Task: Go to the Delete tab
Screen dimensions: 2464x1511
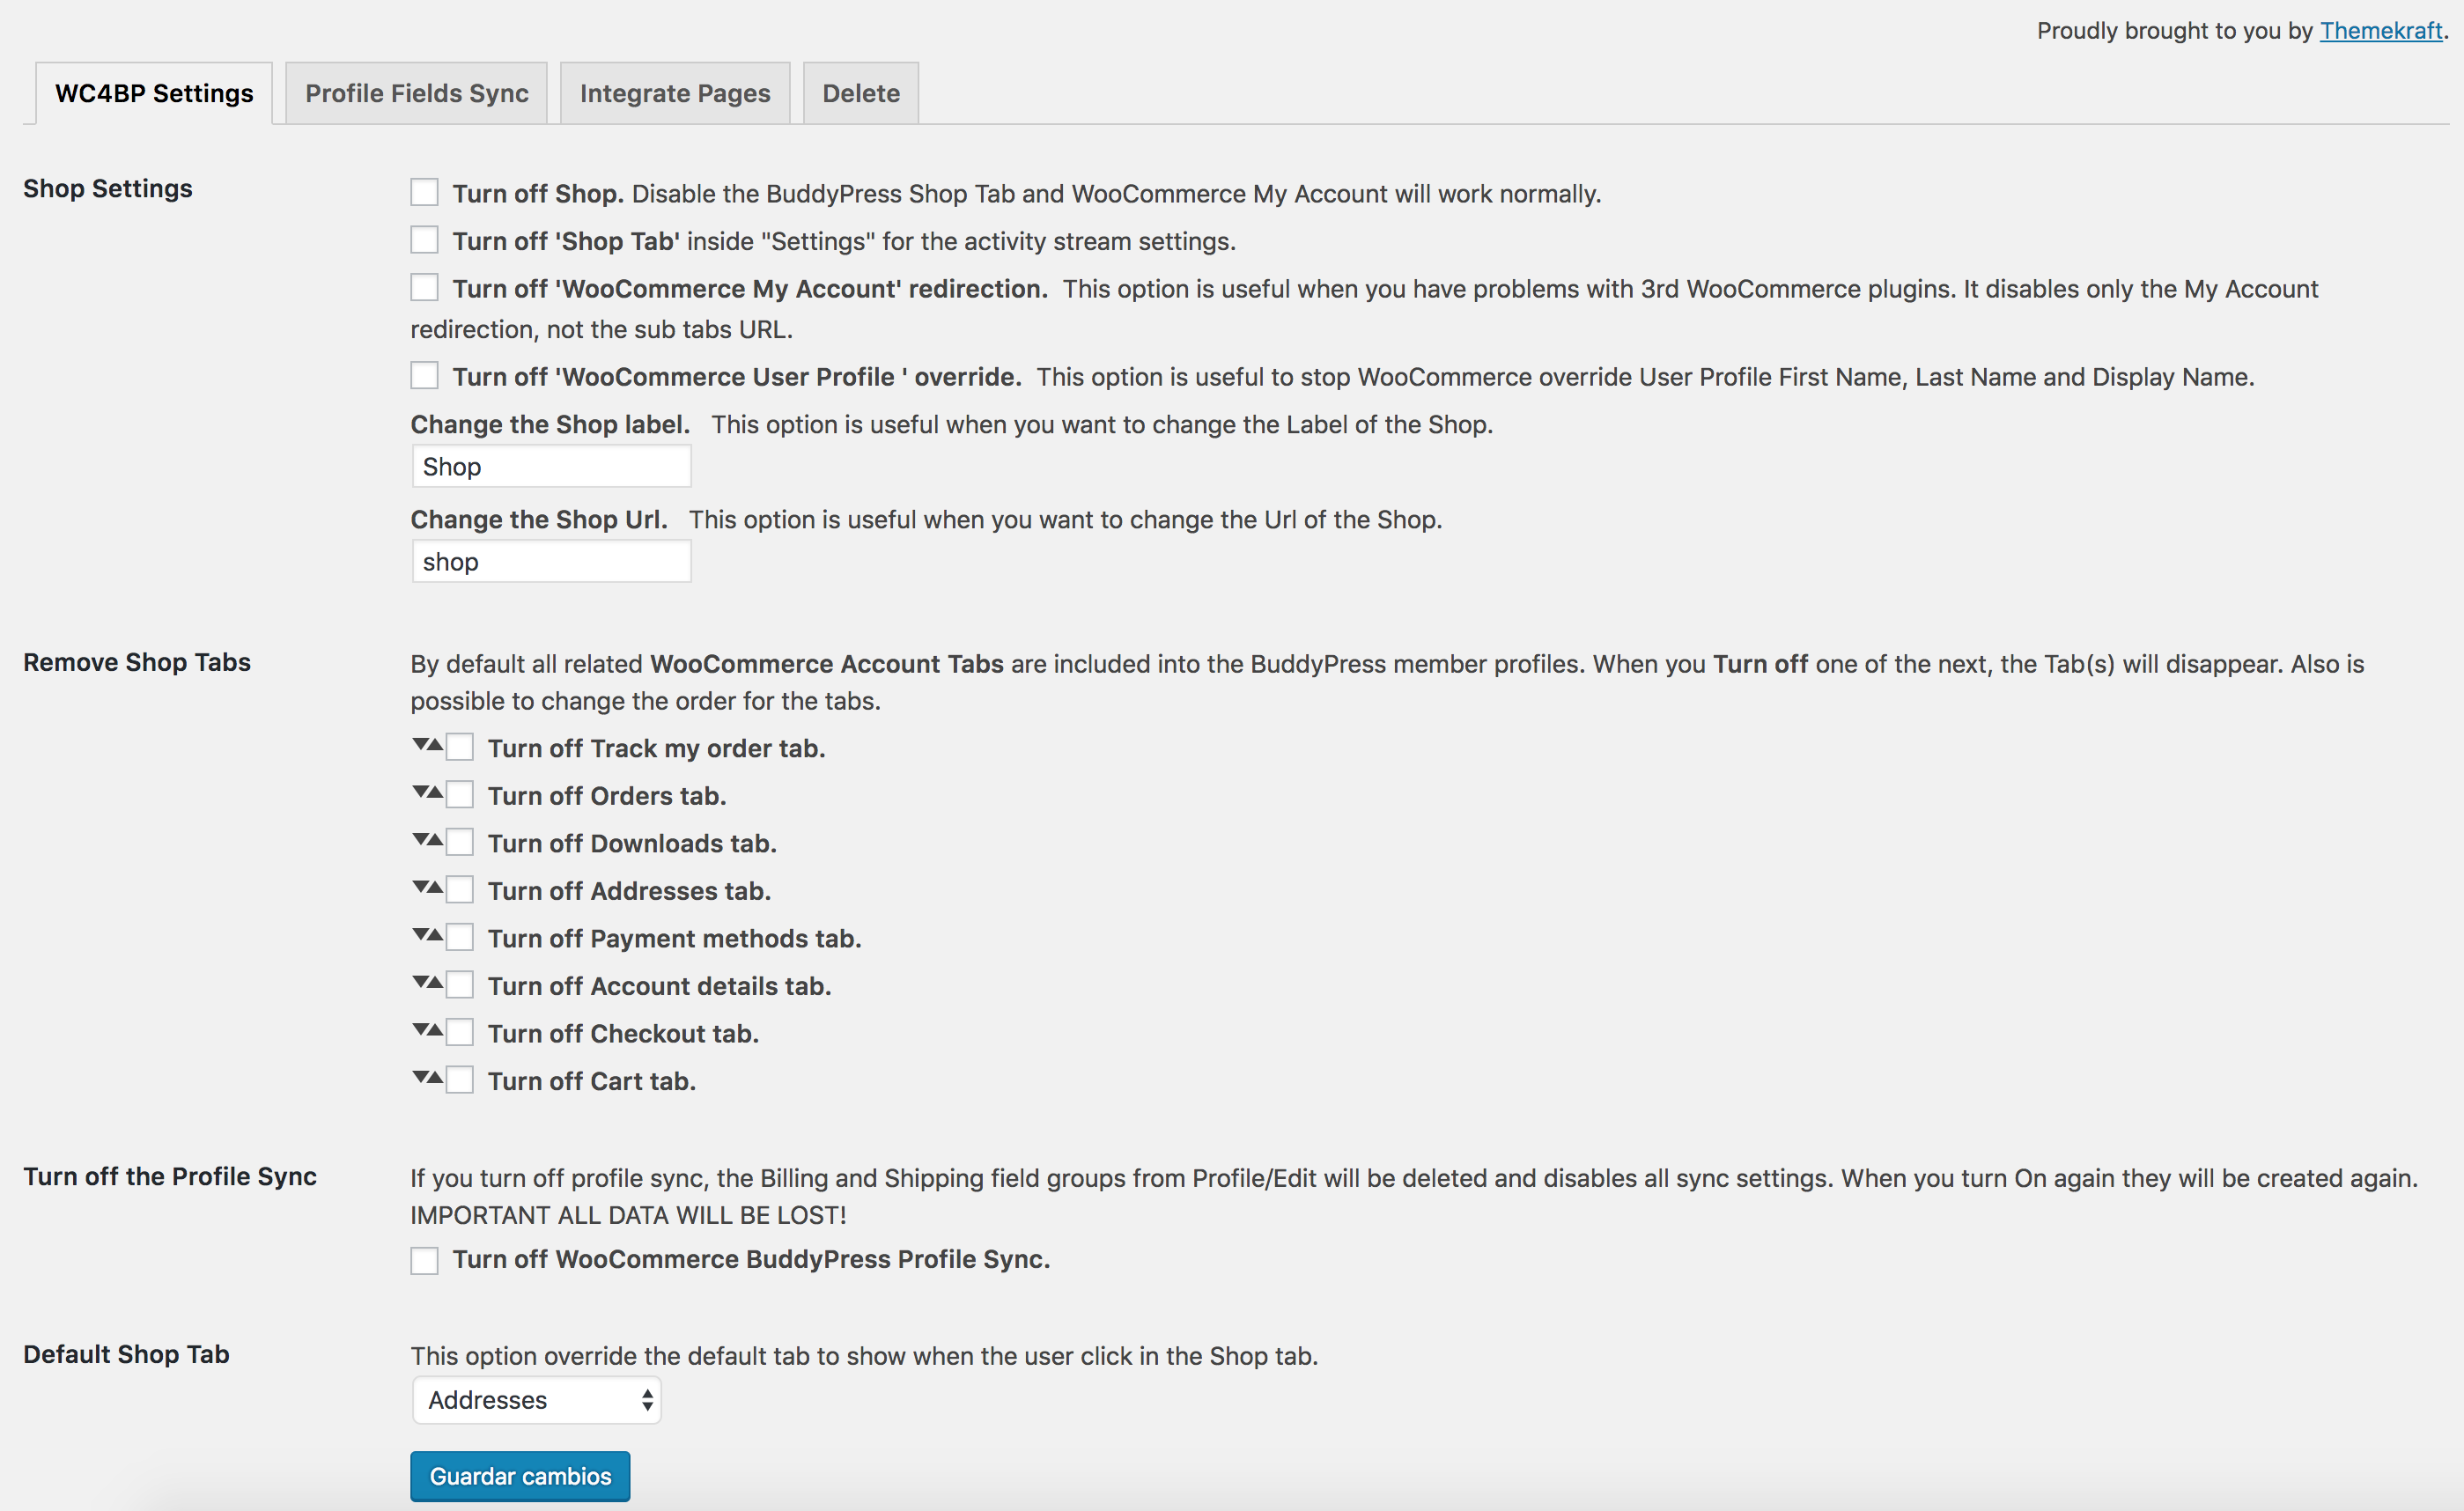Action: point(860,94)
